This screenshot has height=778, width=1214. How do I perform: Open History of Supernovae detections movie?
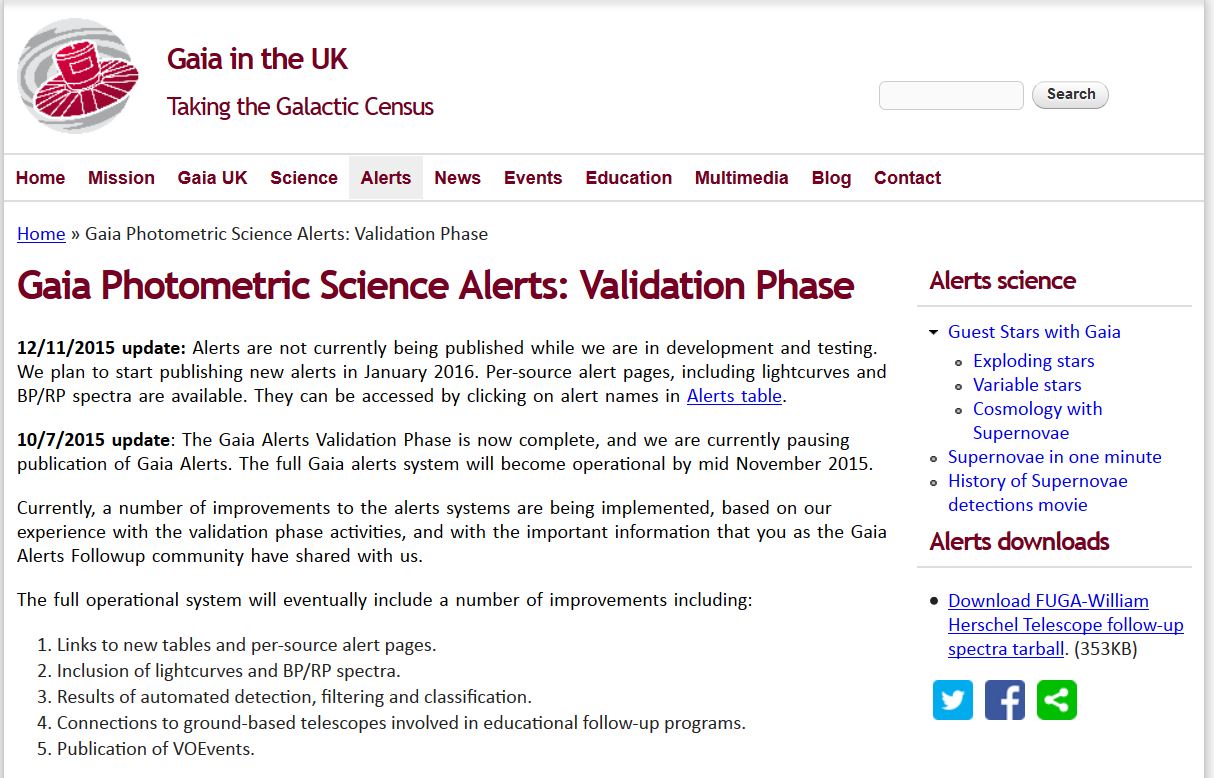(1038, 493)
